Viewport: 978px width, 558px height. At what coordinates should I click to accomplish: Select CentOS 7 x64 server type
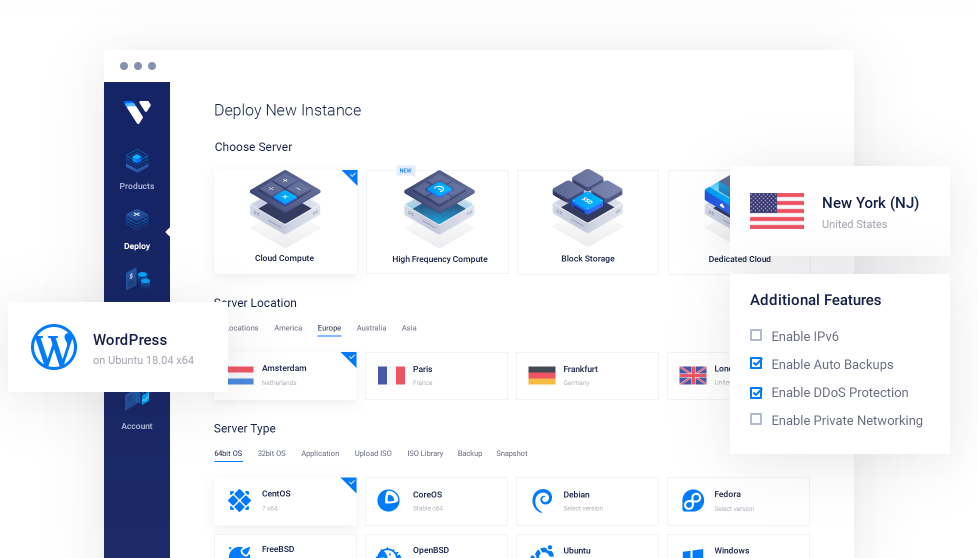[285, 501]
